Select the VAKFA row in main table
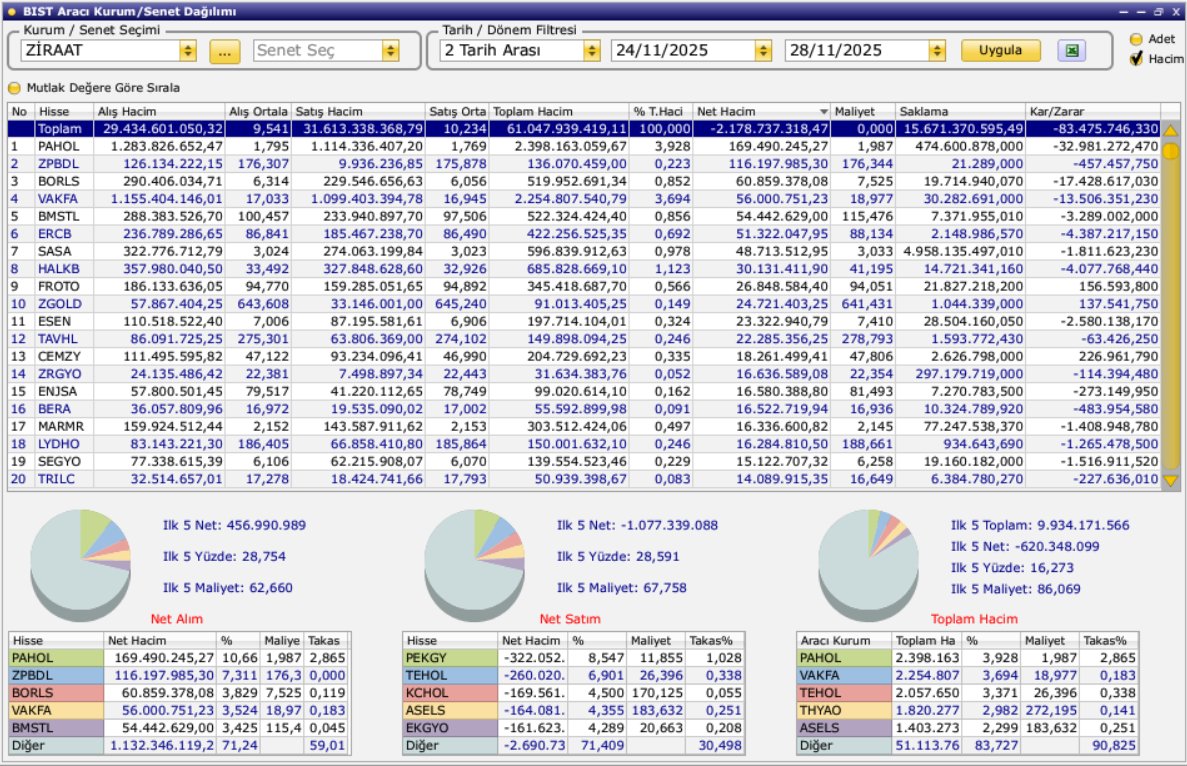1187x766 pixels. coord(584,198)
